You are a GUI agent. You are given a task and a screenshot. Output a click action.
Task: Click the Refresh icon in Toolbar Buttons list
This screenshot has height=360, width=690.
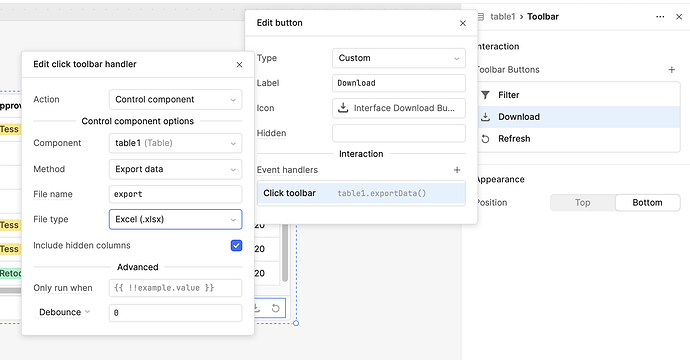coord(485,139)
